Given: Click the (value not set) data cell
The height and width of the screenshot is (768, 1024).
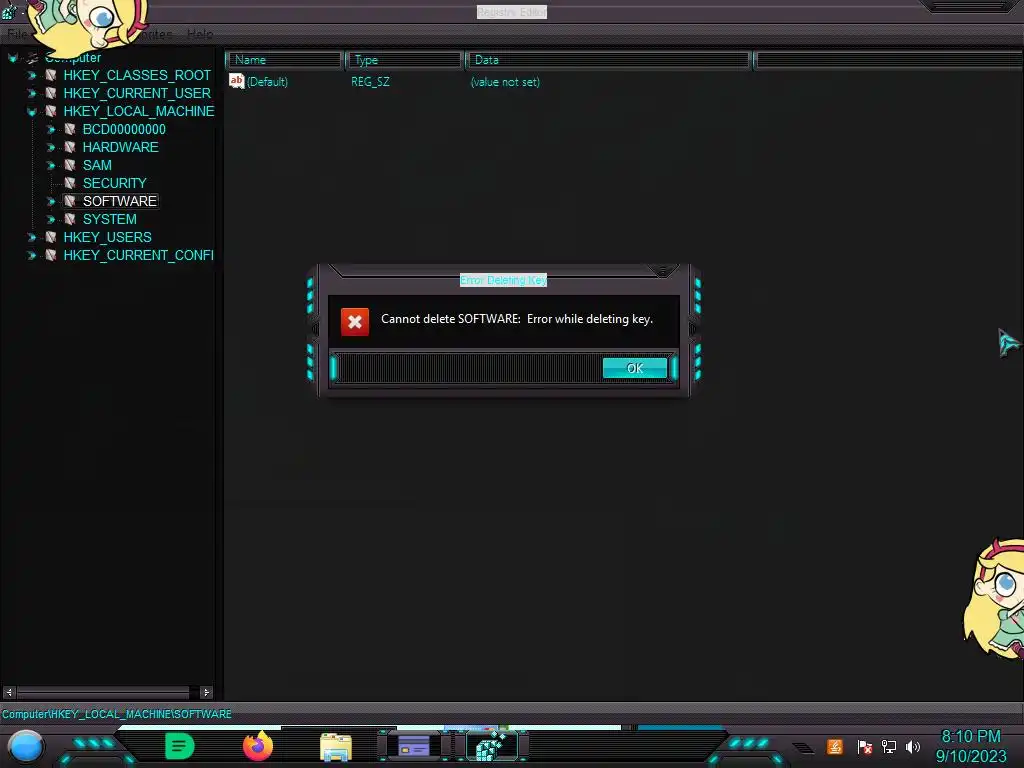Looking at the screenshot, I should [505, 82].
